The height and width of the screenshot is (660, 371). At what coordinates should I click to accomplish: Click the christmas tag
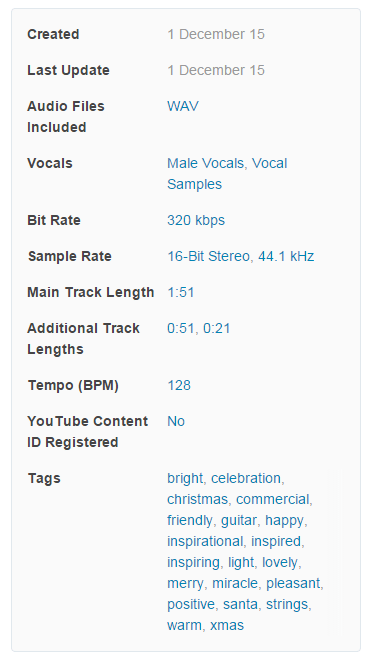point(198,500)
